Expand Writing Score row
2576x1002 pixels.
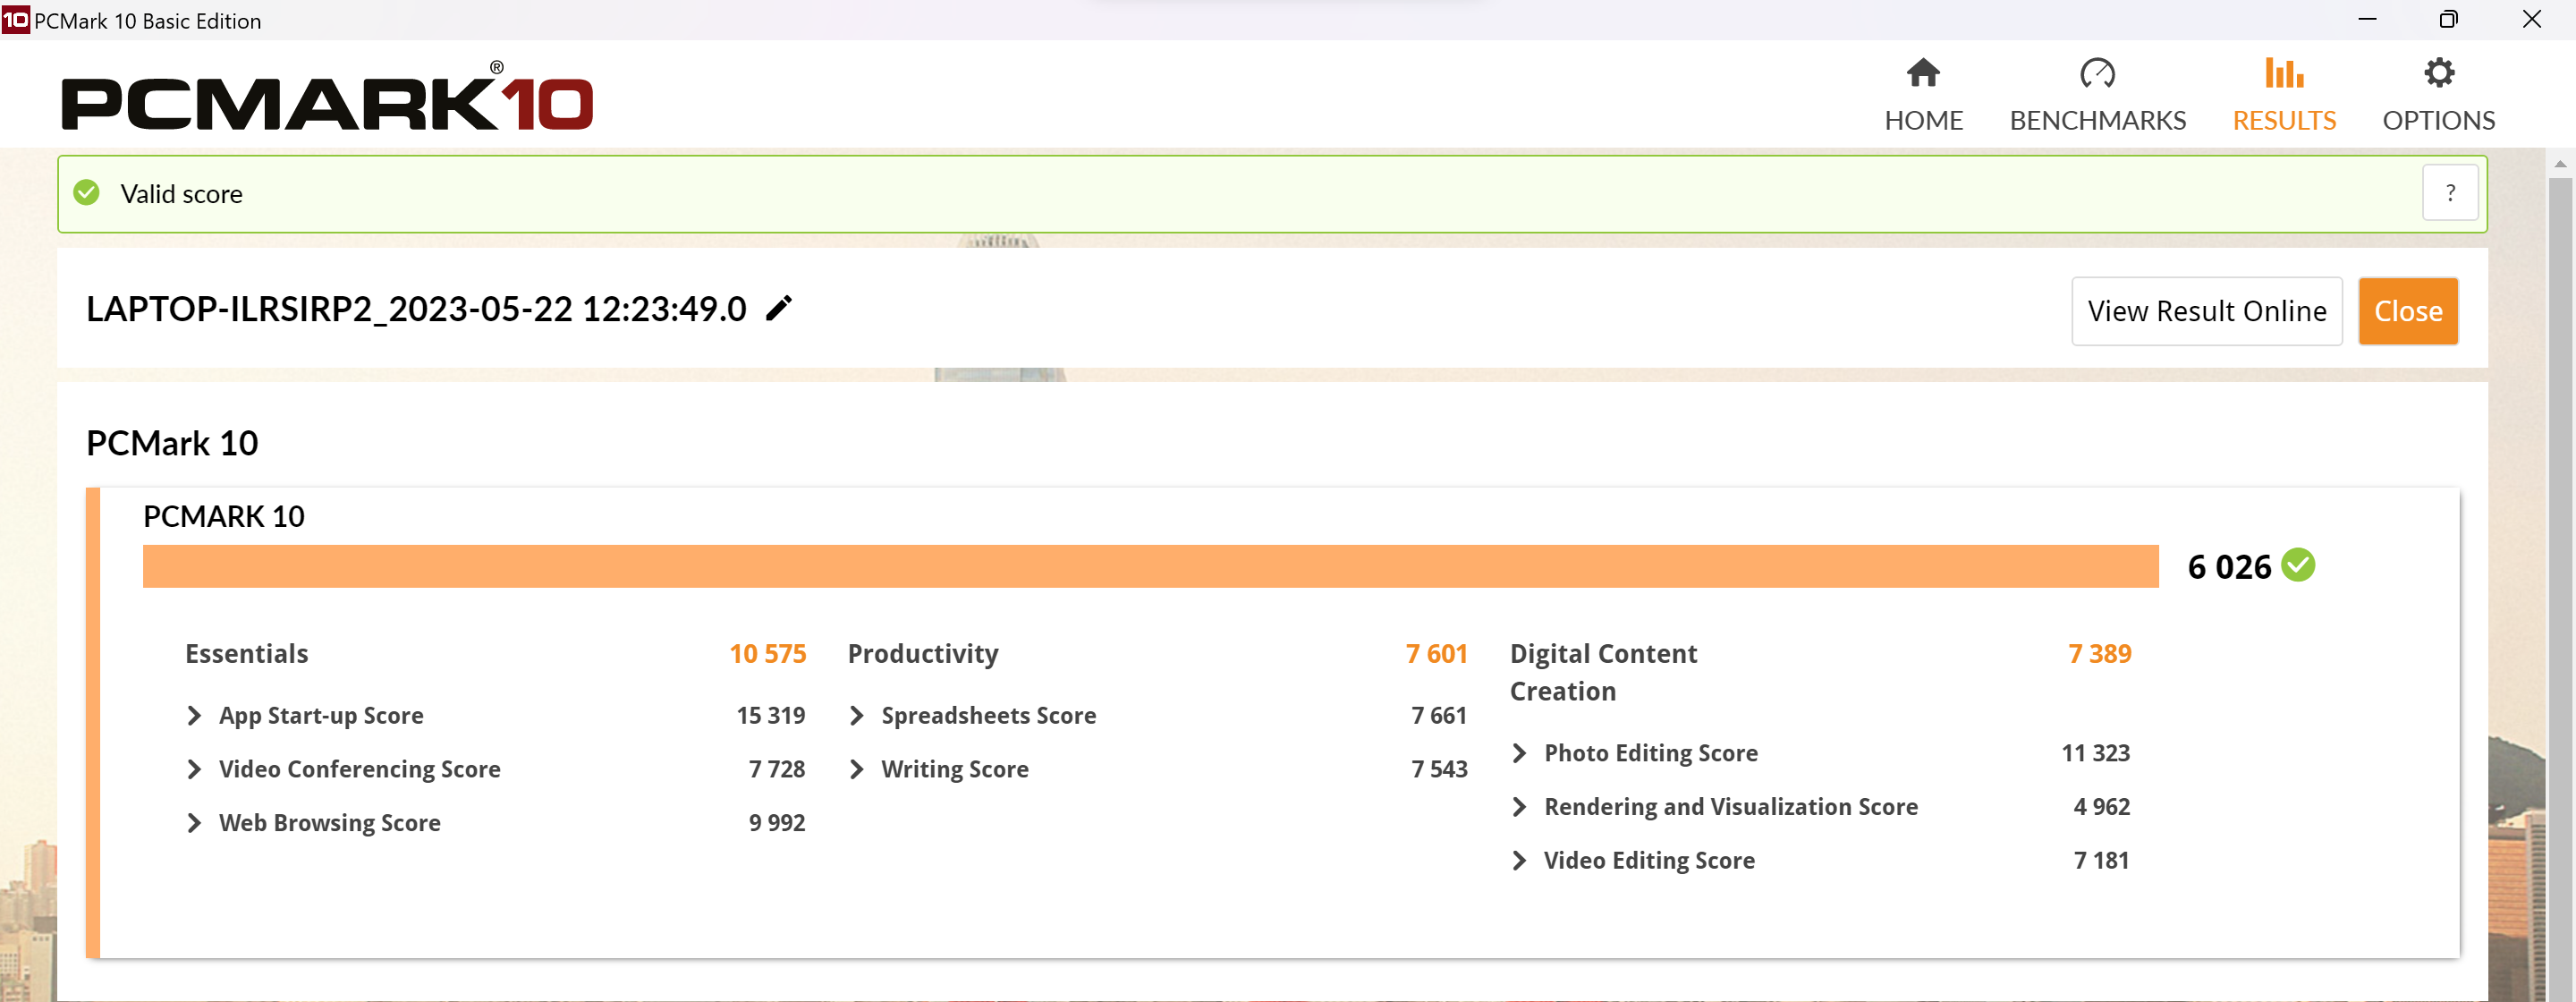[856, 769]
